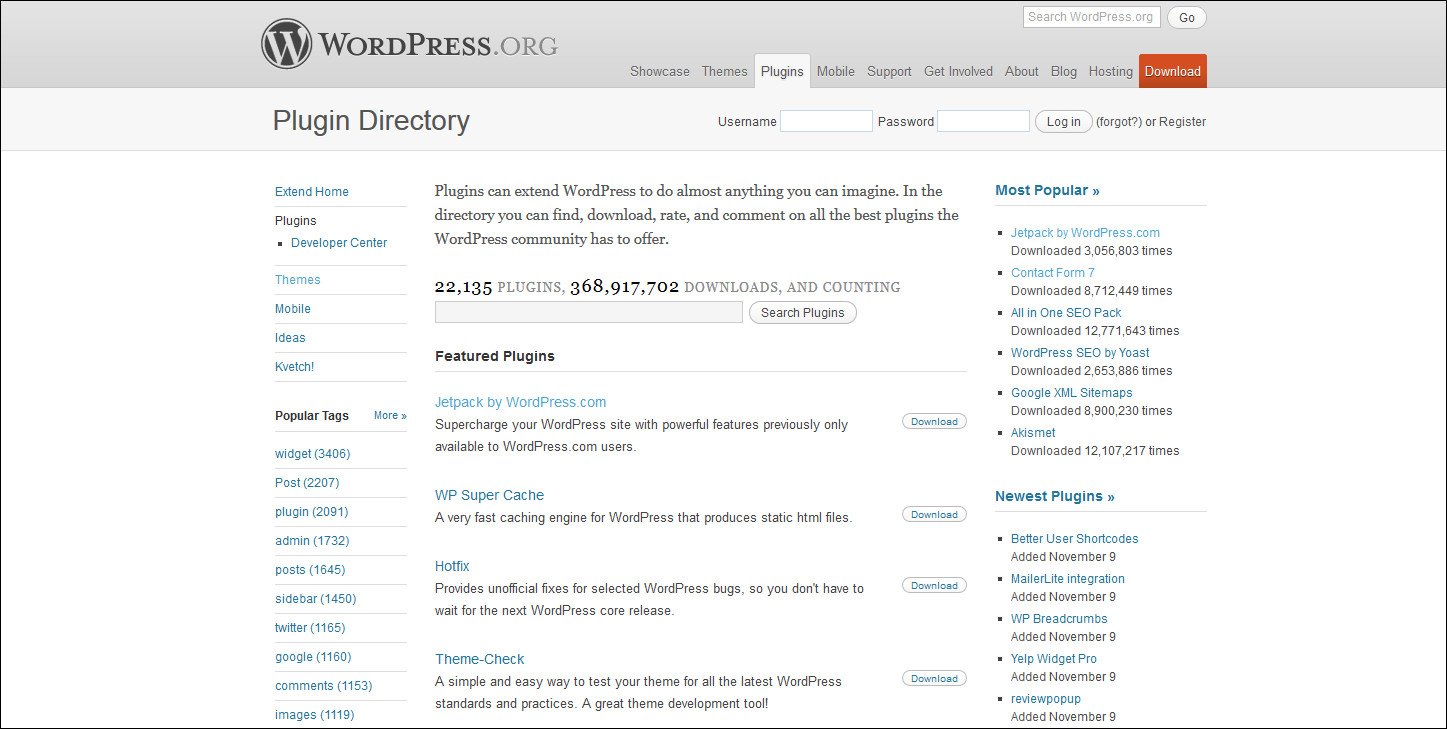This screenshot has width=1447, height=729.
Task: Open the Theme-Check plugin link
Action: (479, 659)
